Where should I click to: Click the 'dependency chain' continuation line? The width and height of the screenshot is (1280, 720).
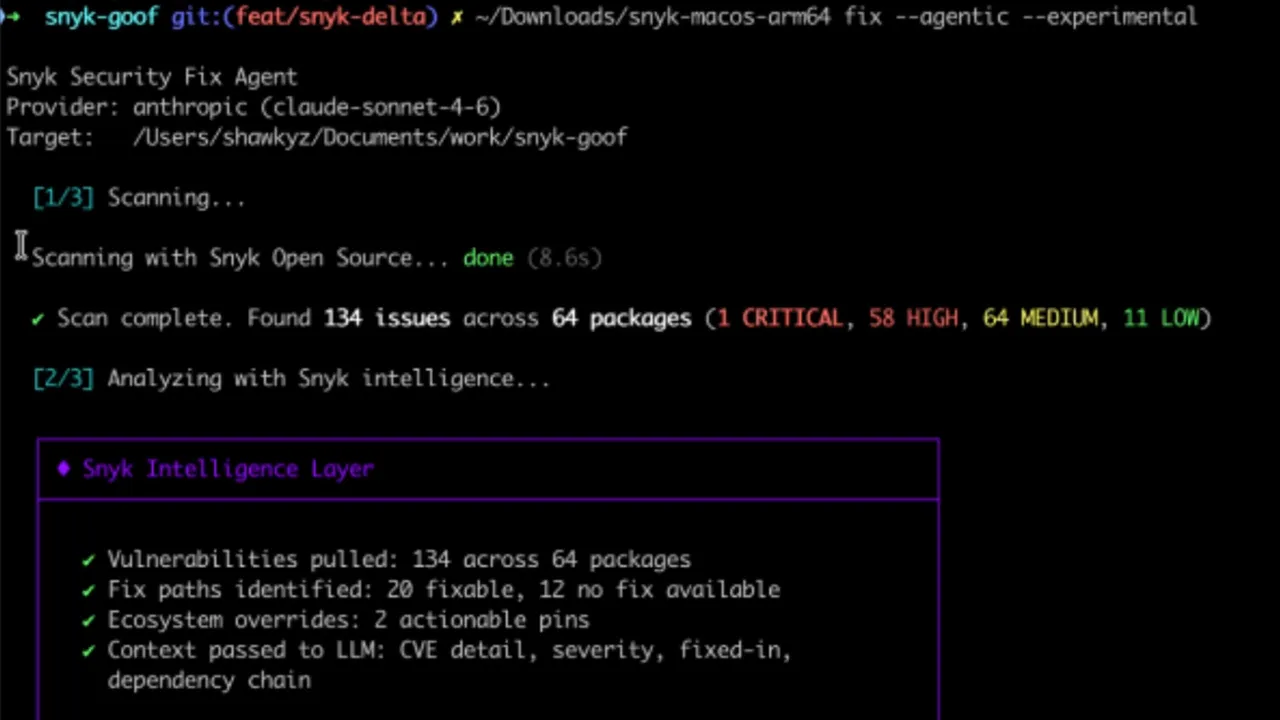click(209, 680)
